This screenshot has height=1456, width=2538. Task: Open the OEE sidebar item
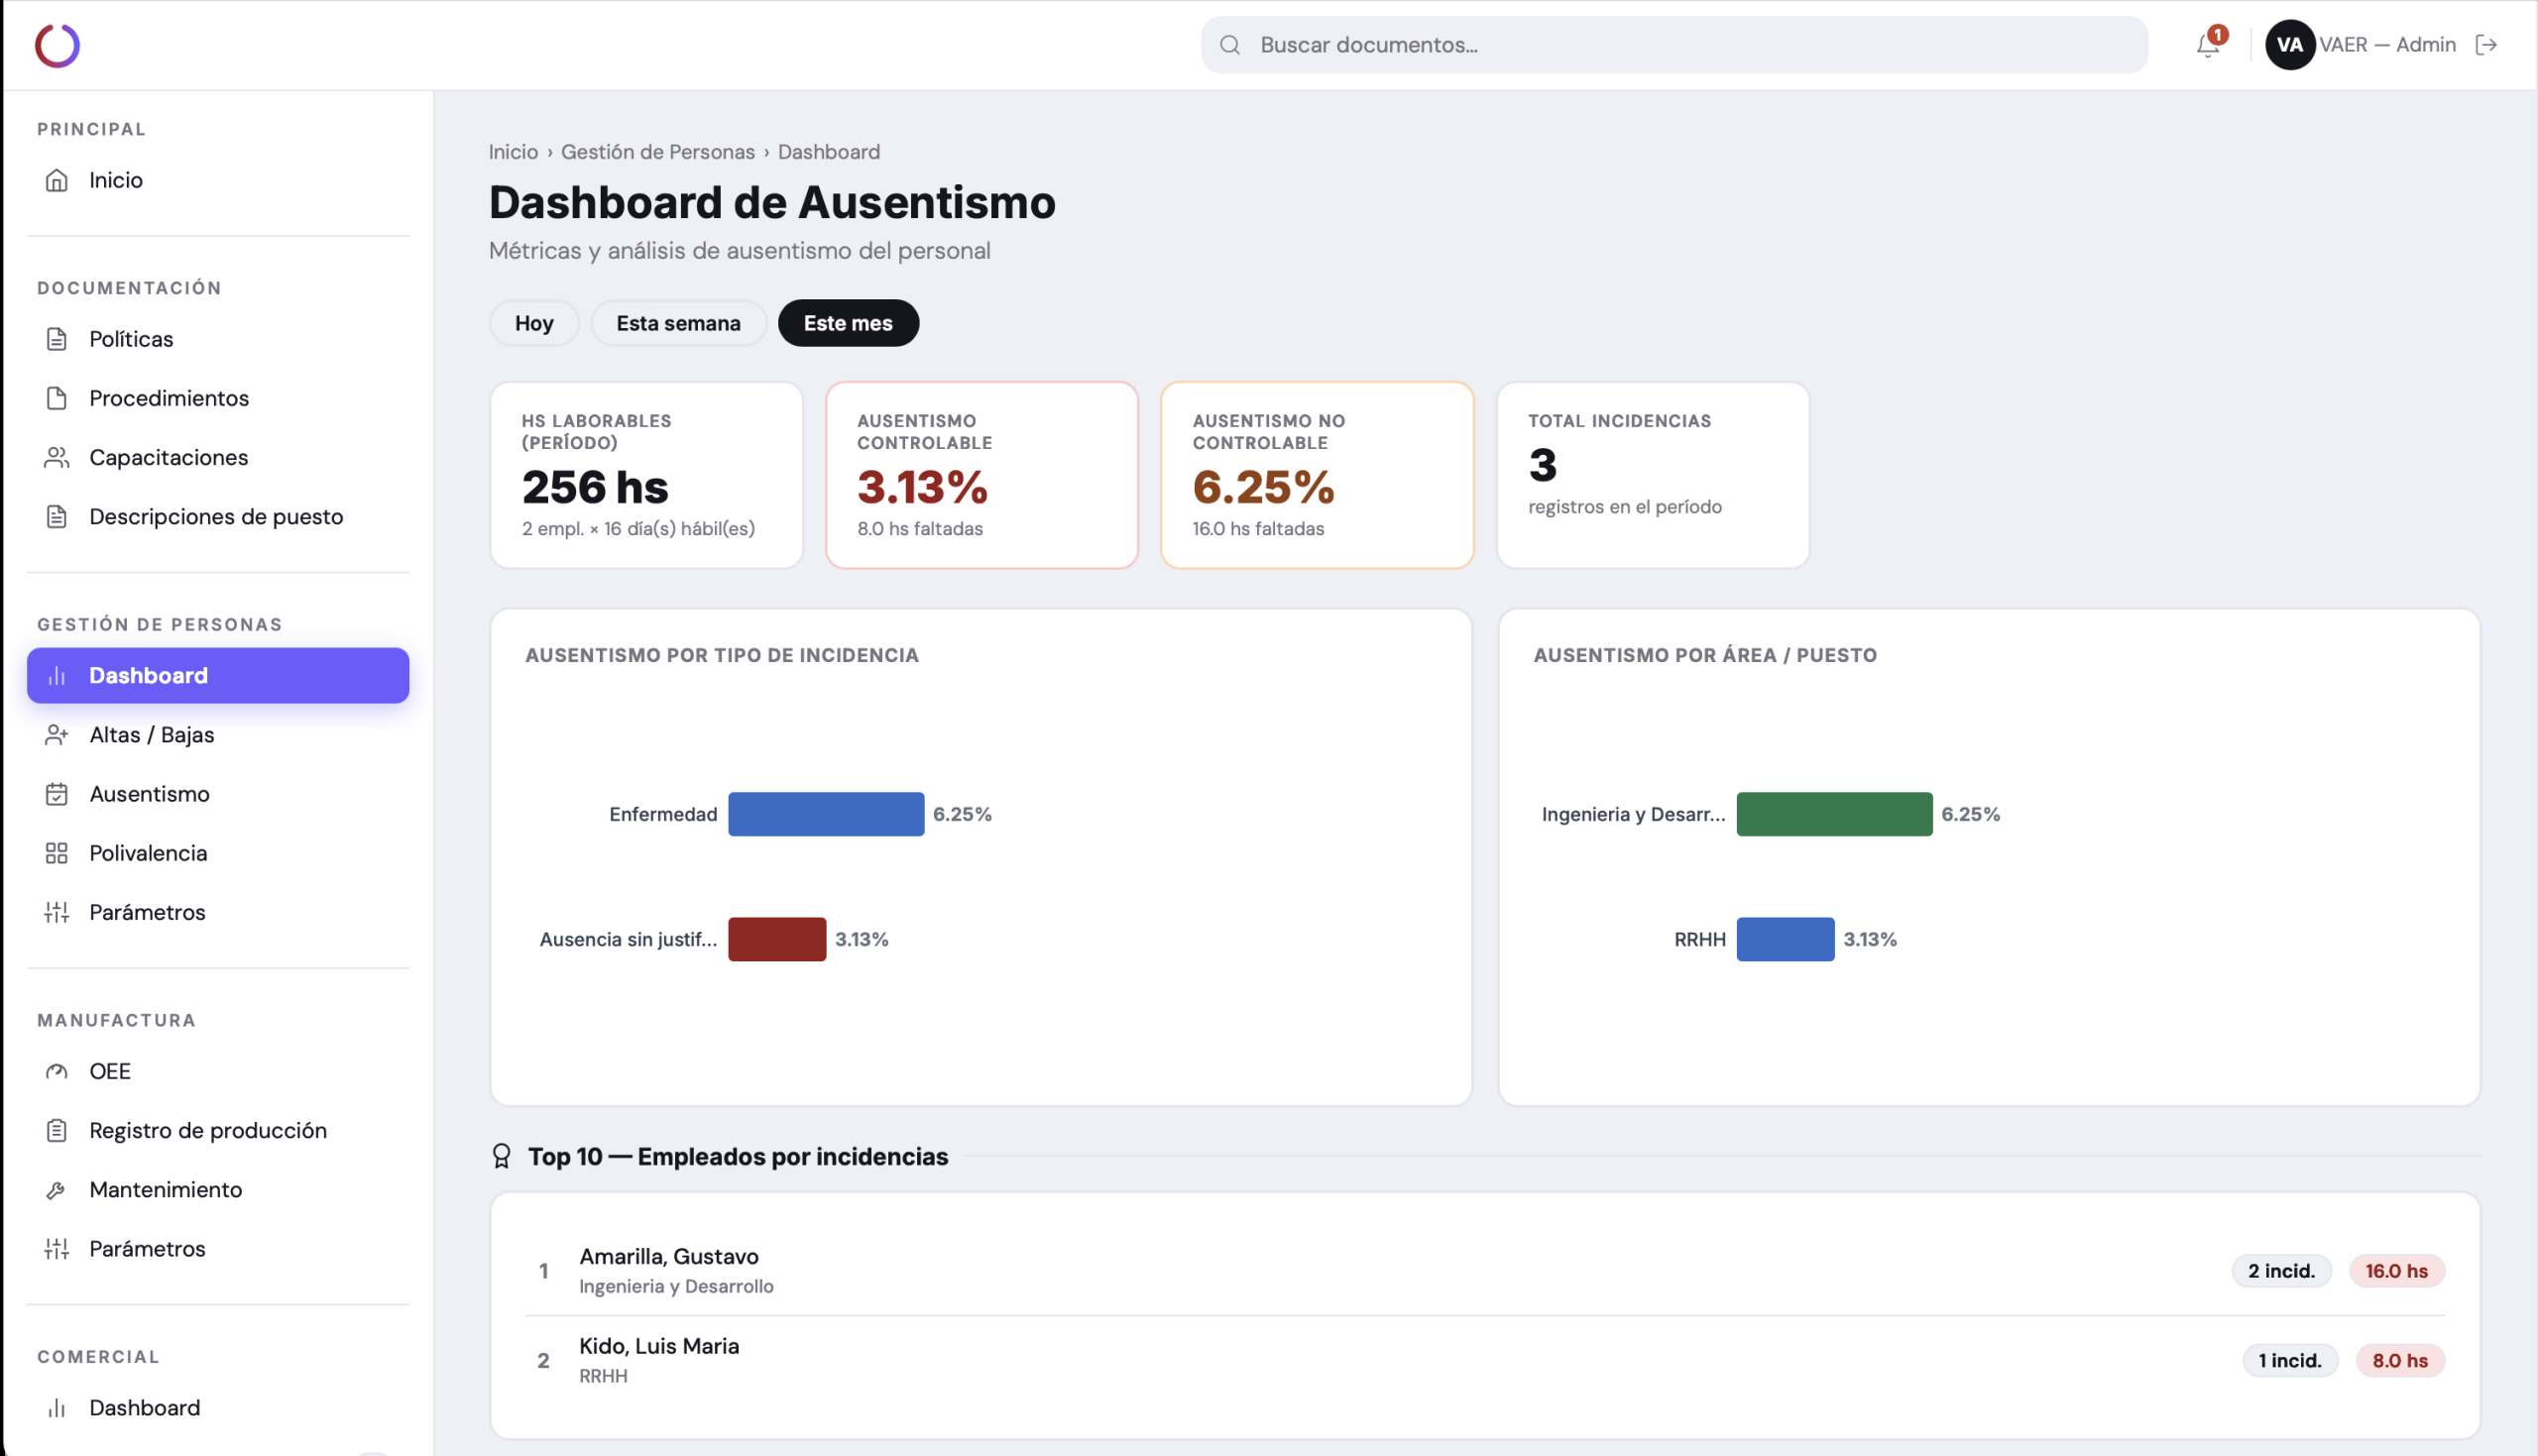coord(218,1071)
